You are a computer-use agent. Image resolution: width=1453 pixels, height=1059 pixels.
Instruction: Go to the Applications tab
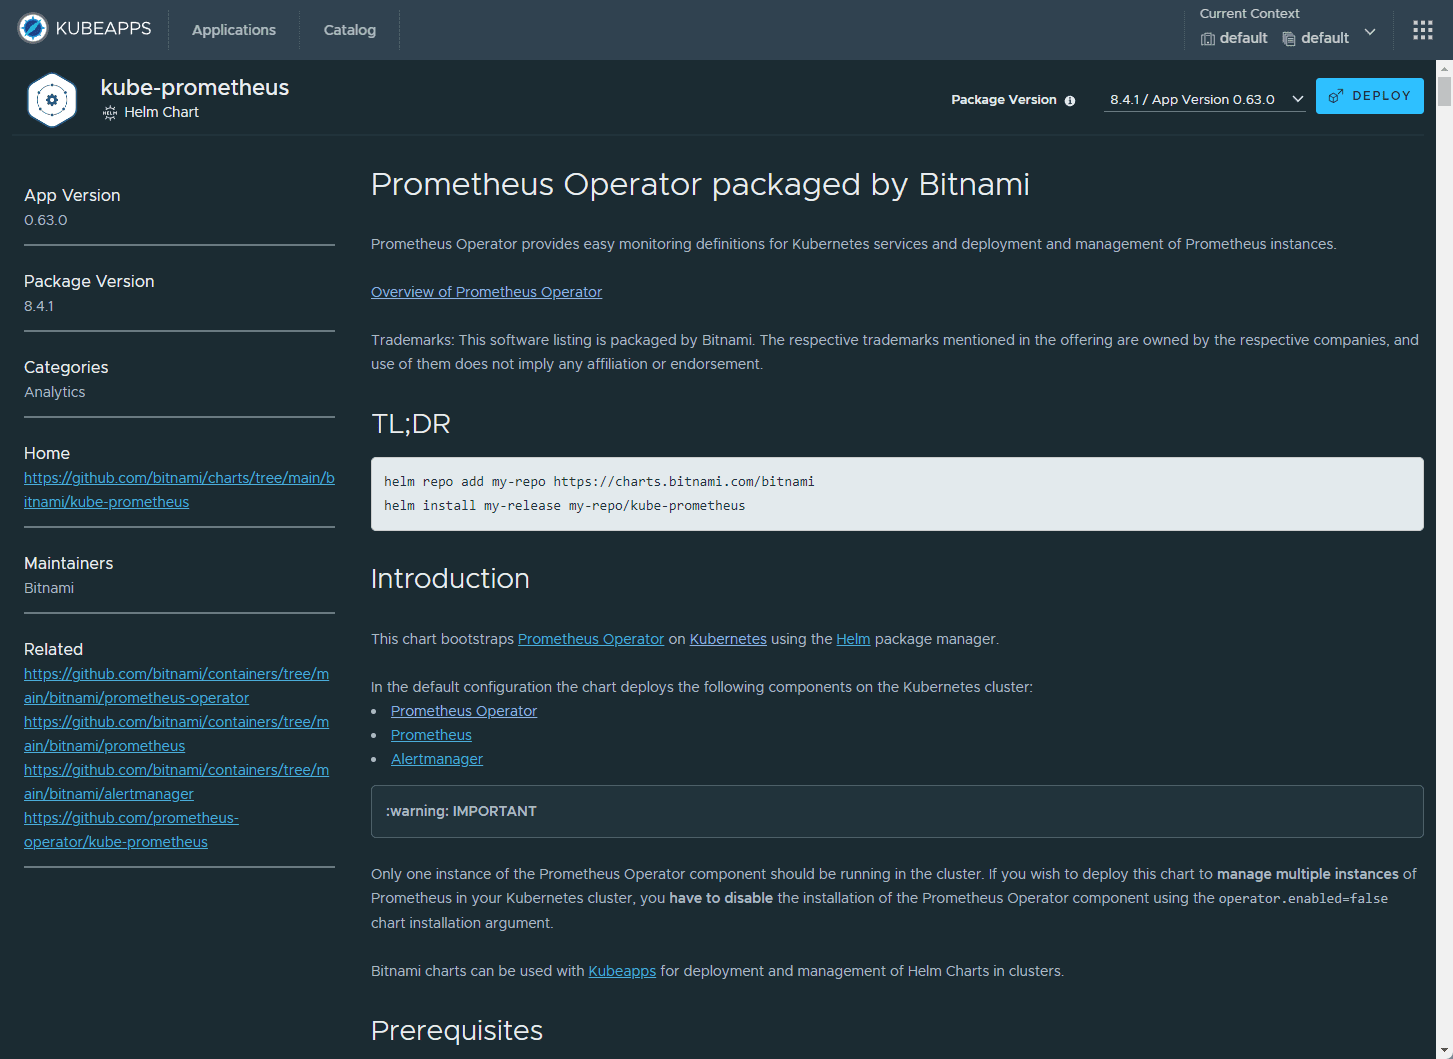pyautogui.click(x=233, y=30)
